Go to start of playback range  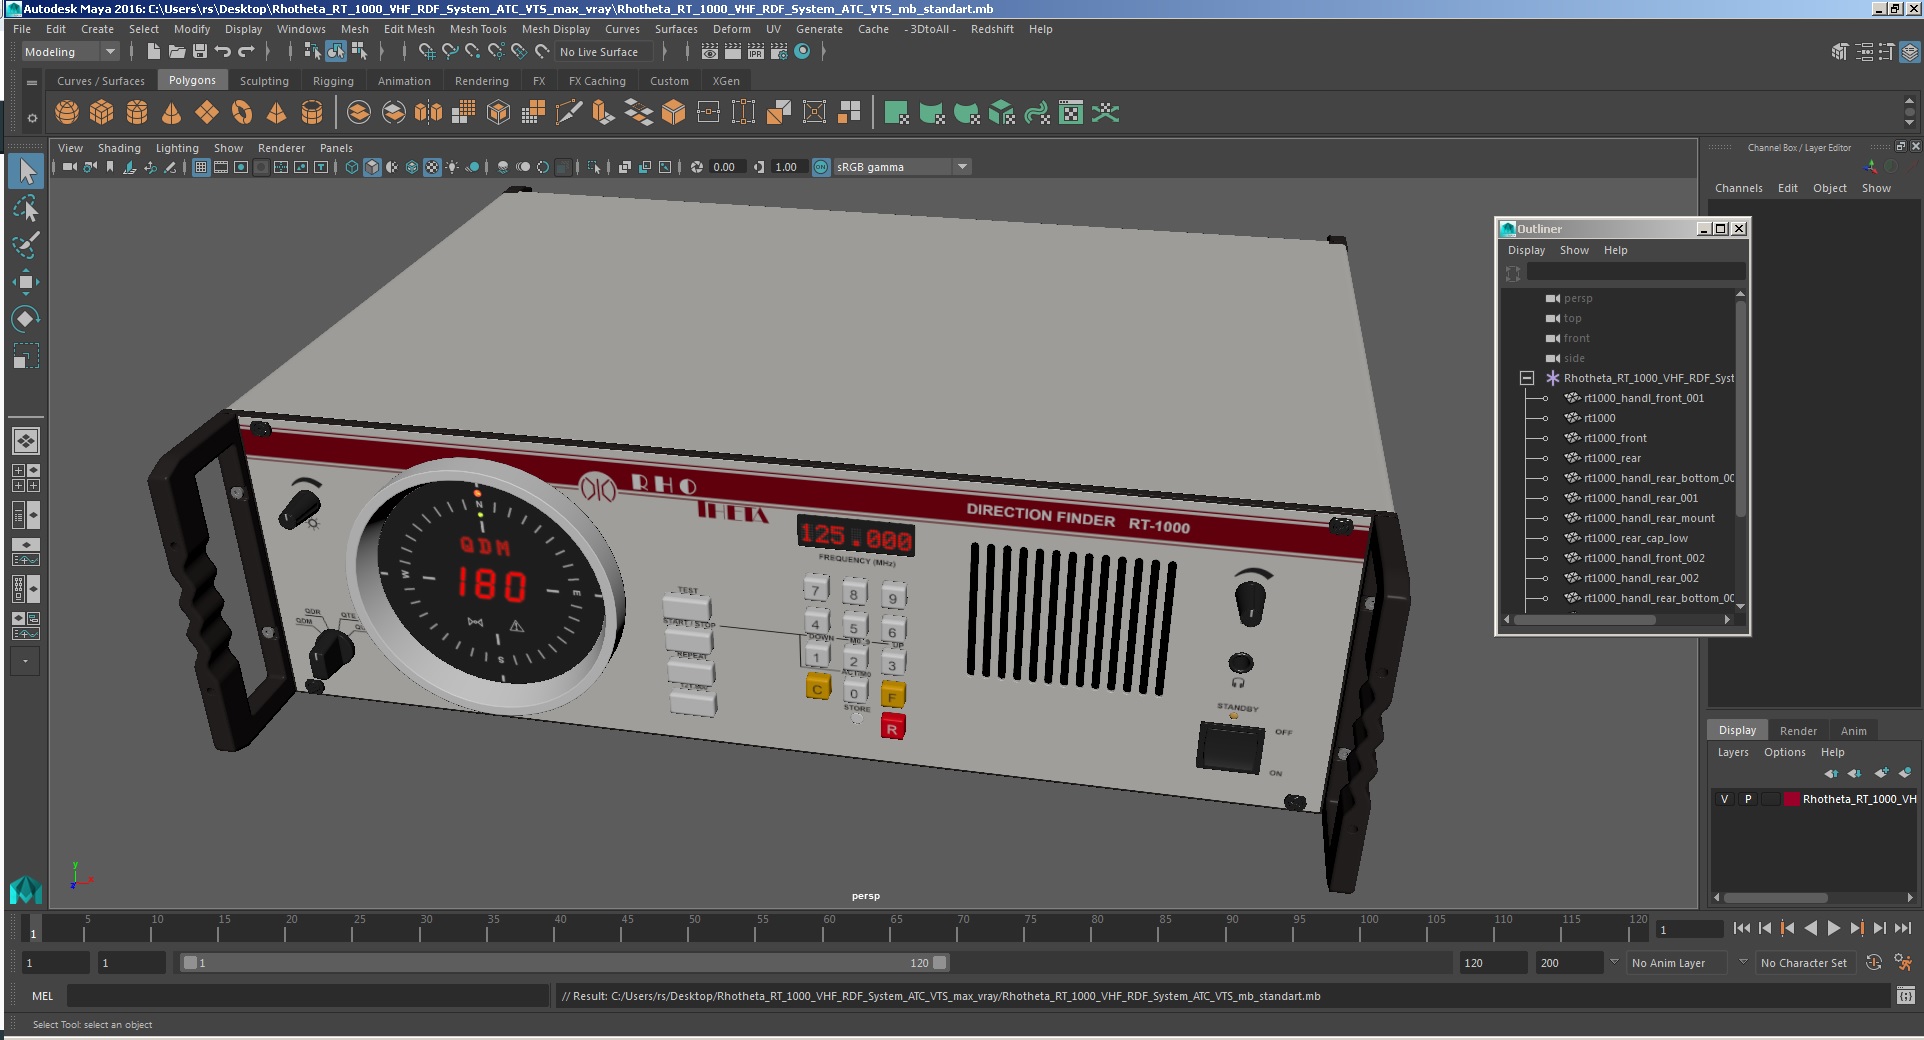point(1741,928)
